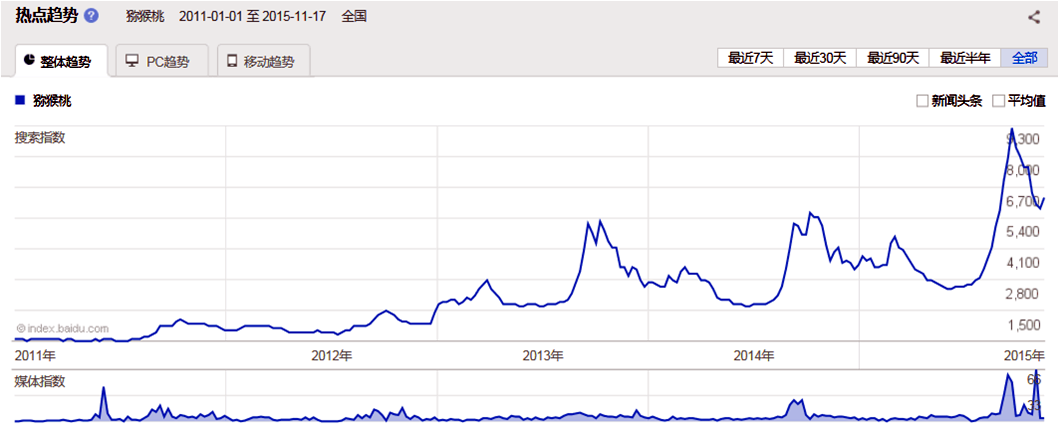This screenshot has height=431, width=1059.
Task: Select the 最近7天 time range
Action: point(750,58)
